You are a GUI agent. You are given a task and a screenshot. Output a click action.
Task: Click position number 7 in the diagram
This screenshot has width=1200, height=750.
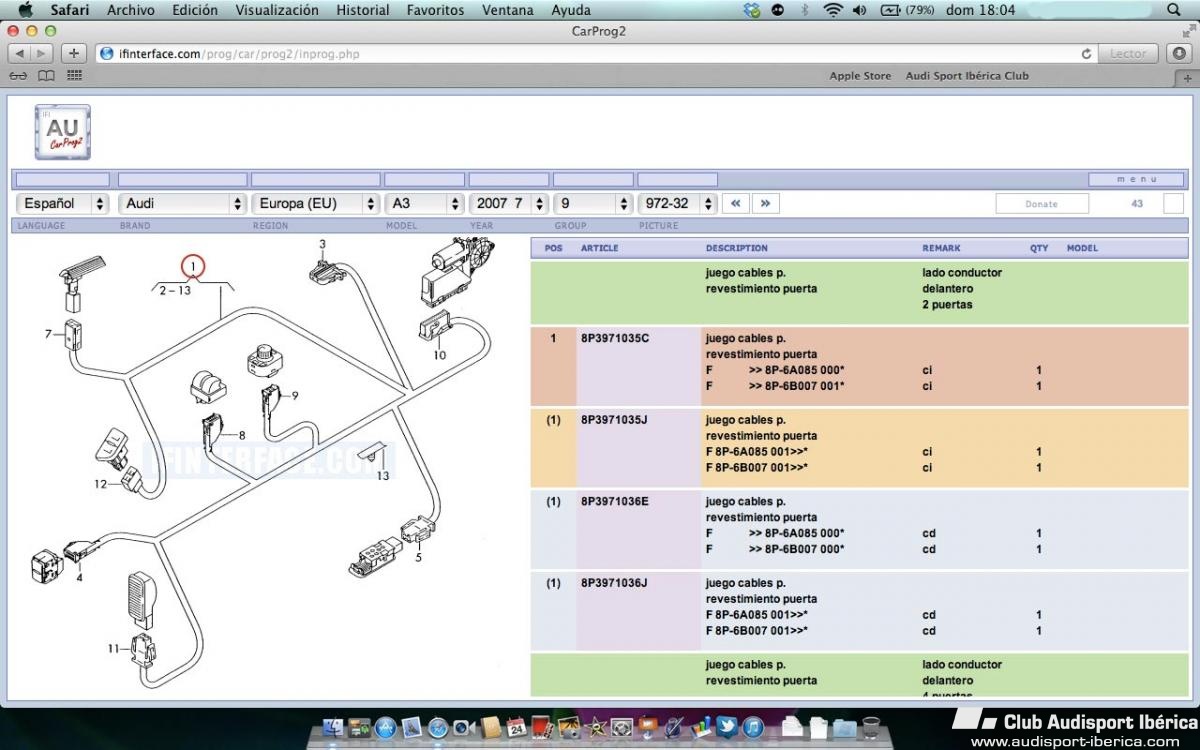point(47,333)
